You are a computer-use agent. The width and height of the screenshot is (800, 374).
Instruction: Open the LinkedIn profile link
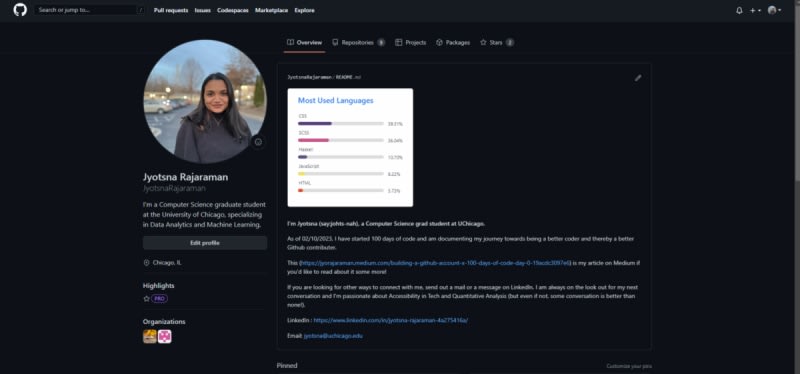(x=390, y=320)
